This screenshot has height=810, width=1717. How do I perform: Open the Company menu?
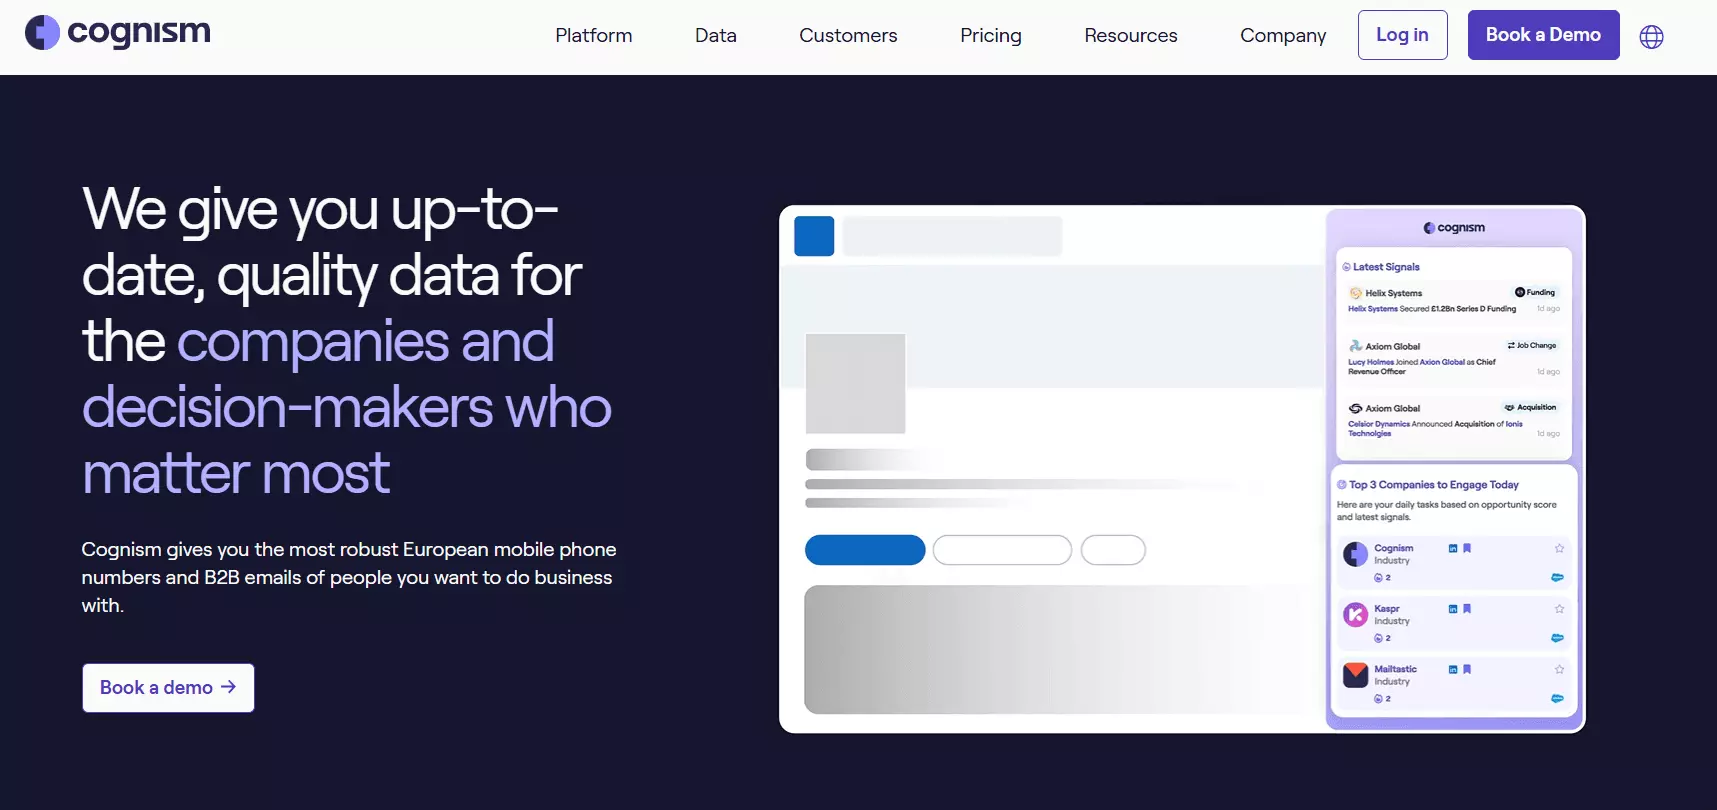tap(1283, 36)
